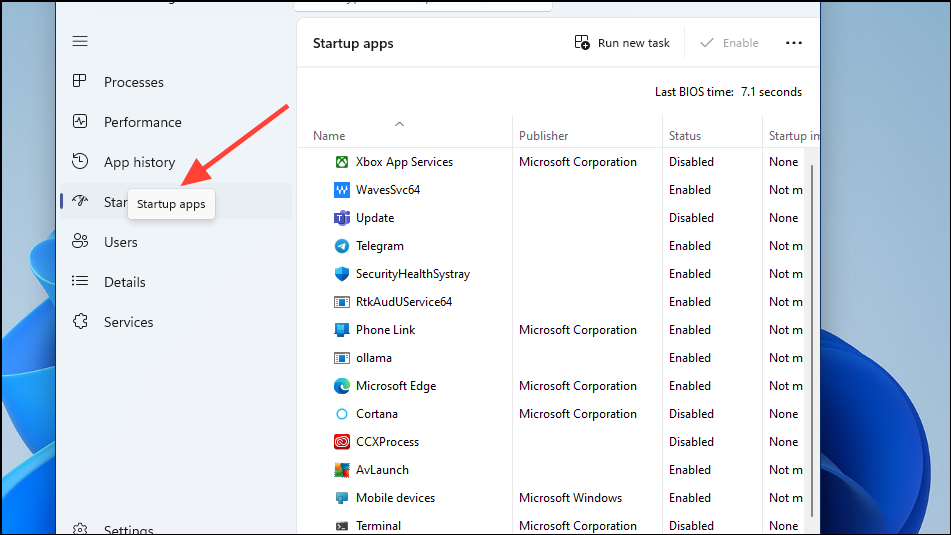Select the Telegram entry

pos(380,246)
